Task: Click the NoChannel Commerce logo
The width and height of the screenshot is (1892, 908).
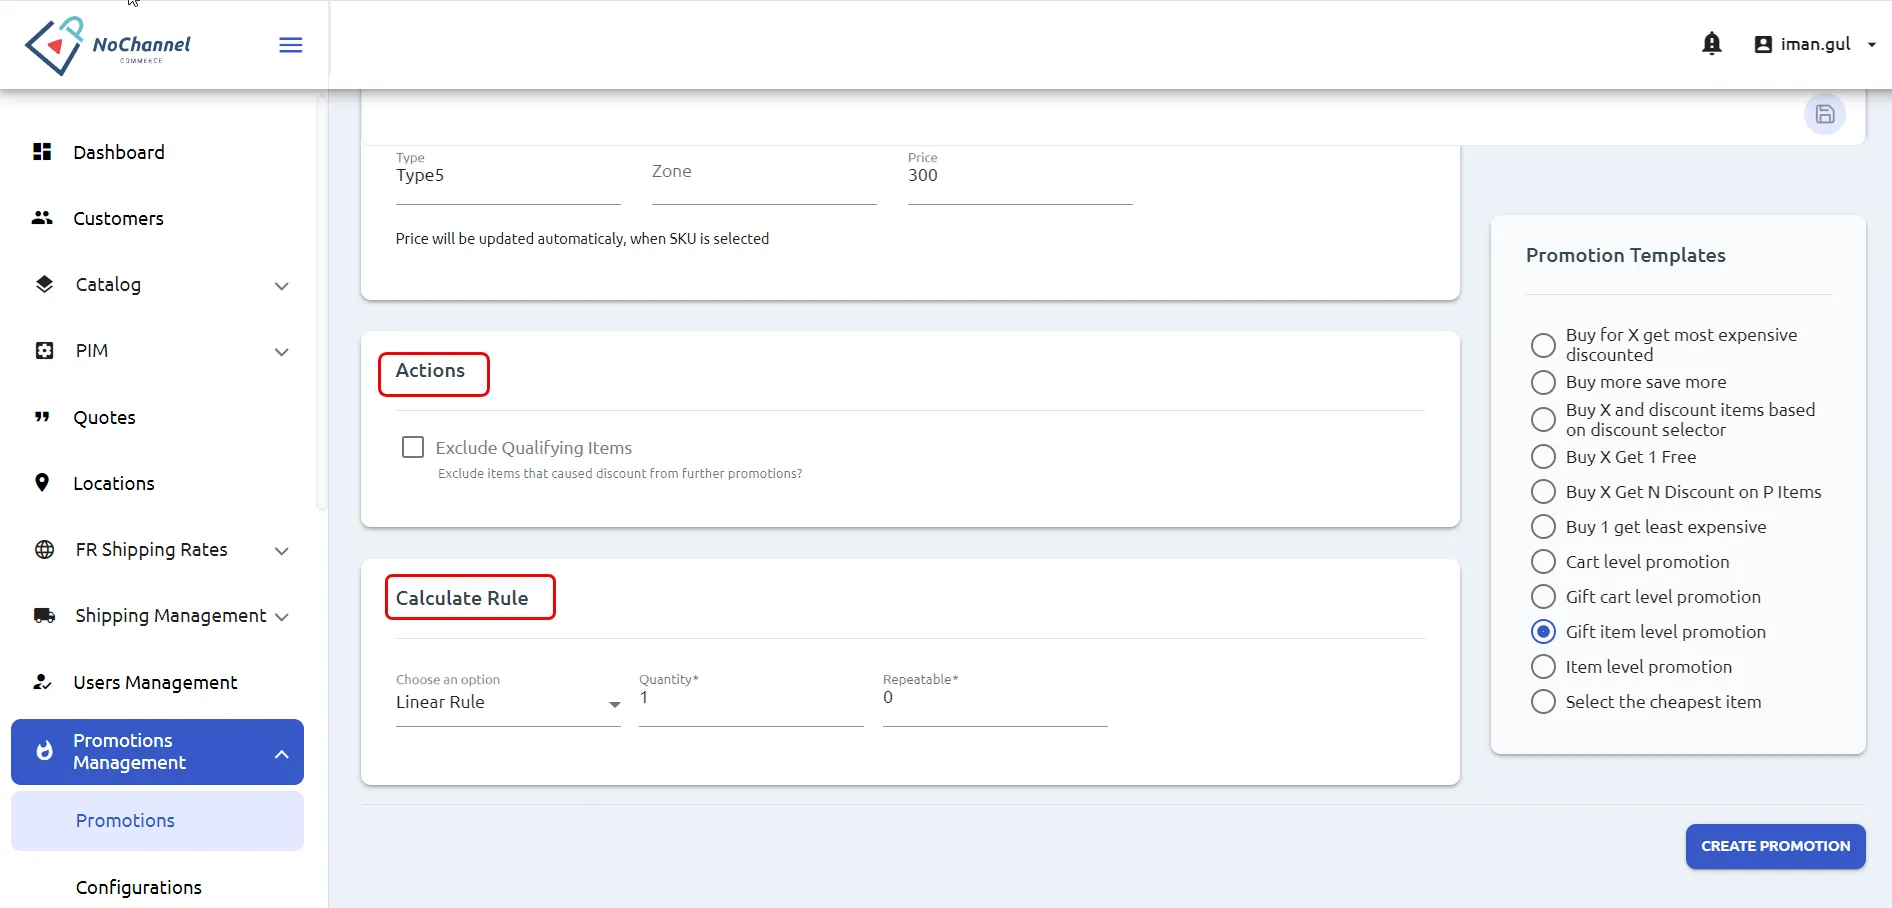Action: click(107, 45)
